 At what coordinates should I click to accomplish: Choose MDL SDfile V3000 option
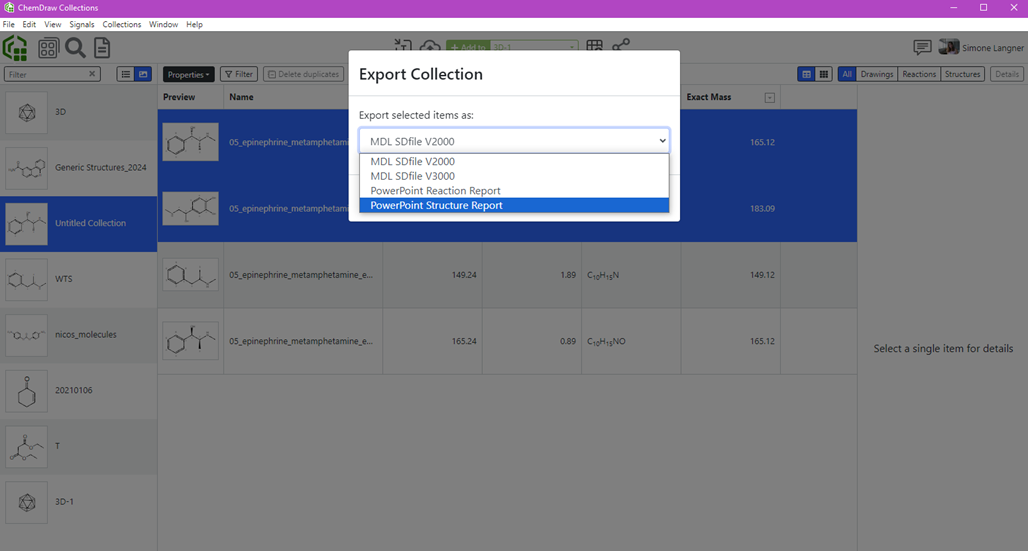pos(514,176)
